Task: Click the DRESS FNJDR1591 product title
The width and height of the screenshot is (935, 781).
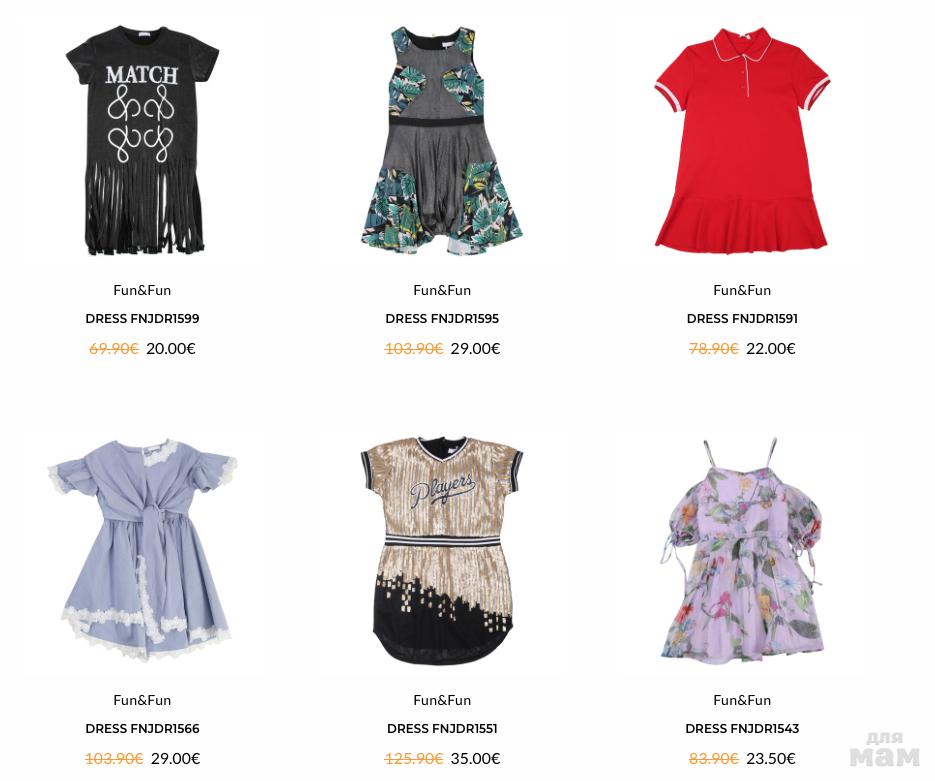Action: click(742, 318)
